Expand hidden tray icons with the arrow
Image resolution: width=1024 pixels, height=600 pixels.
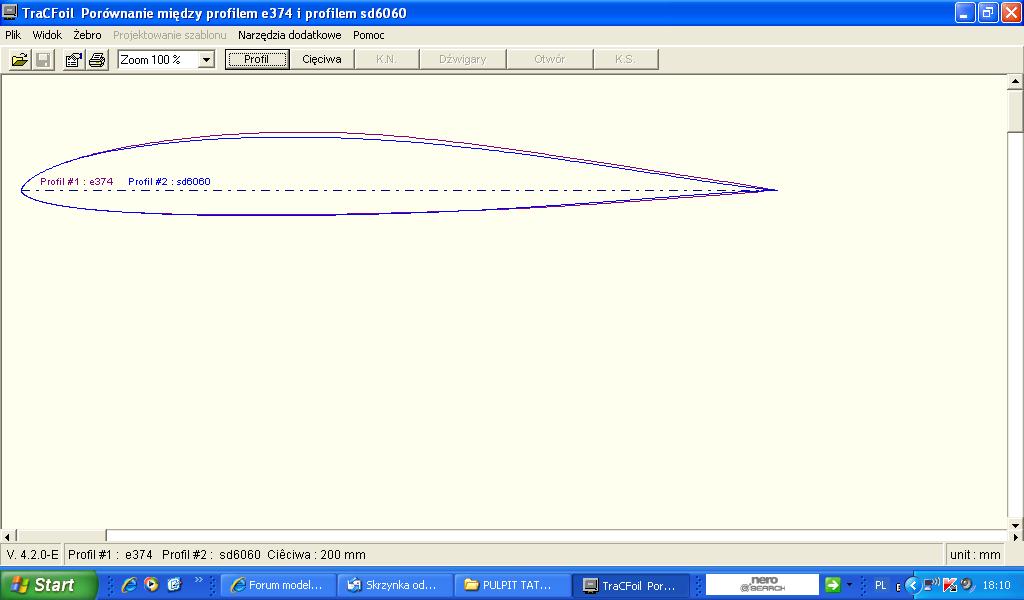pos(912,585)
